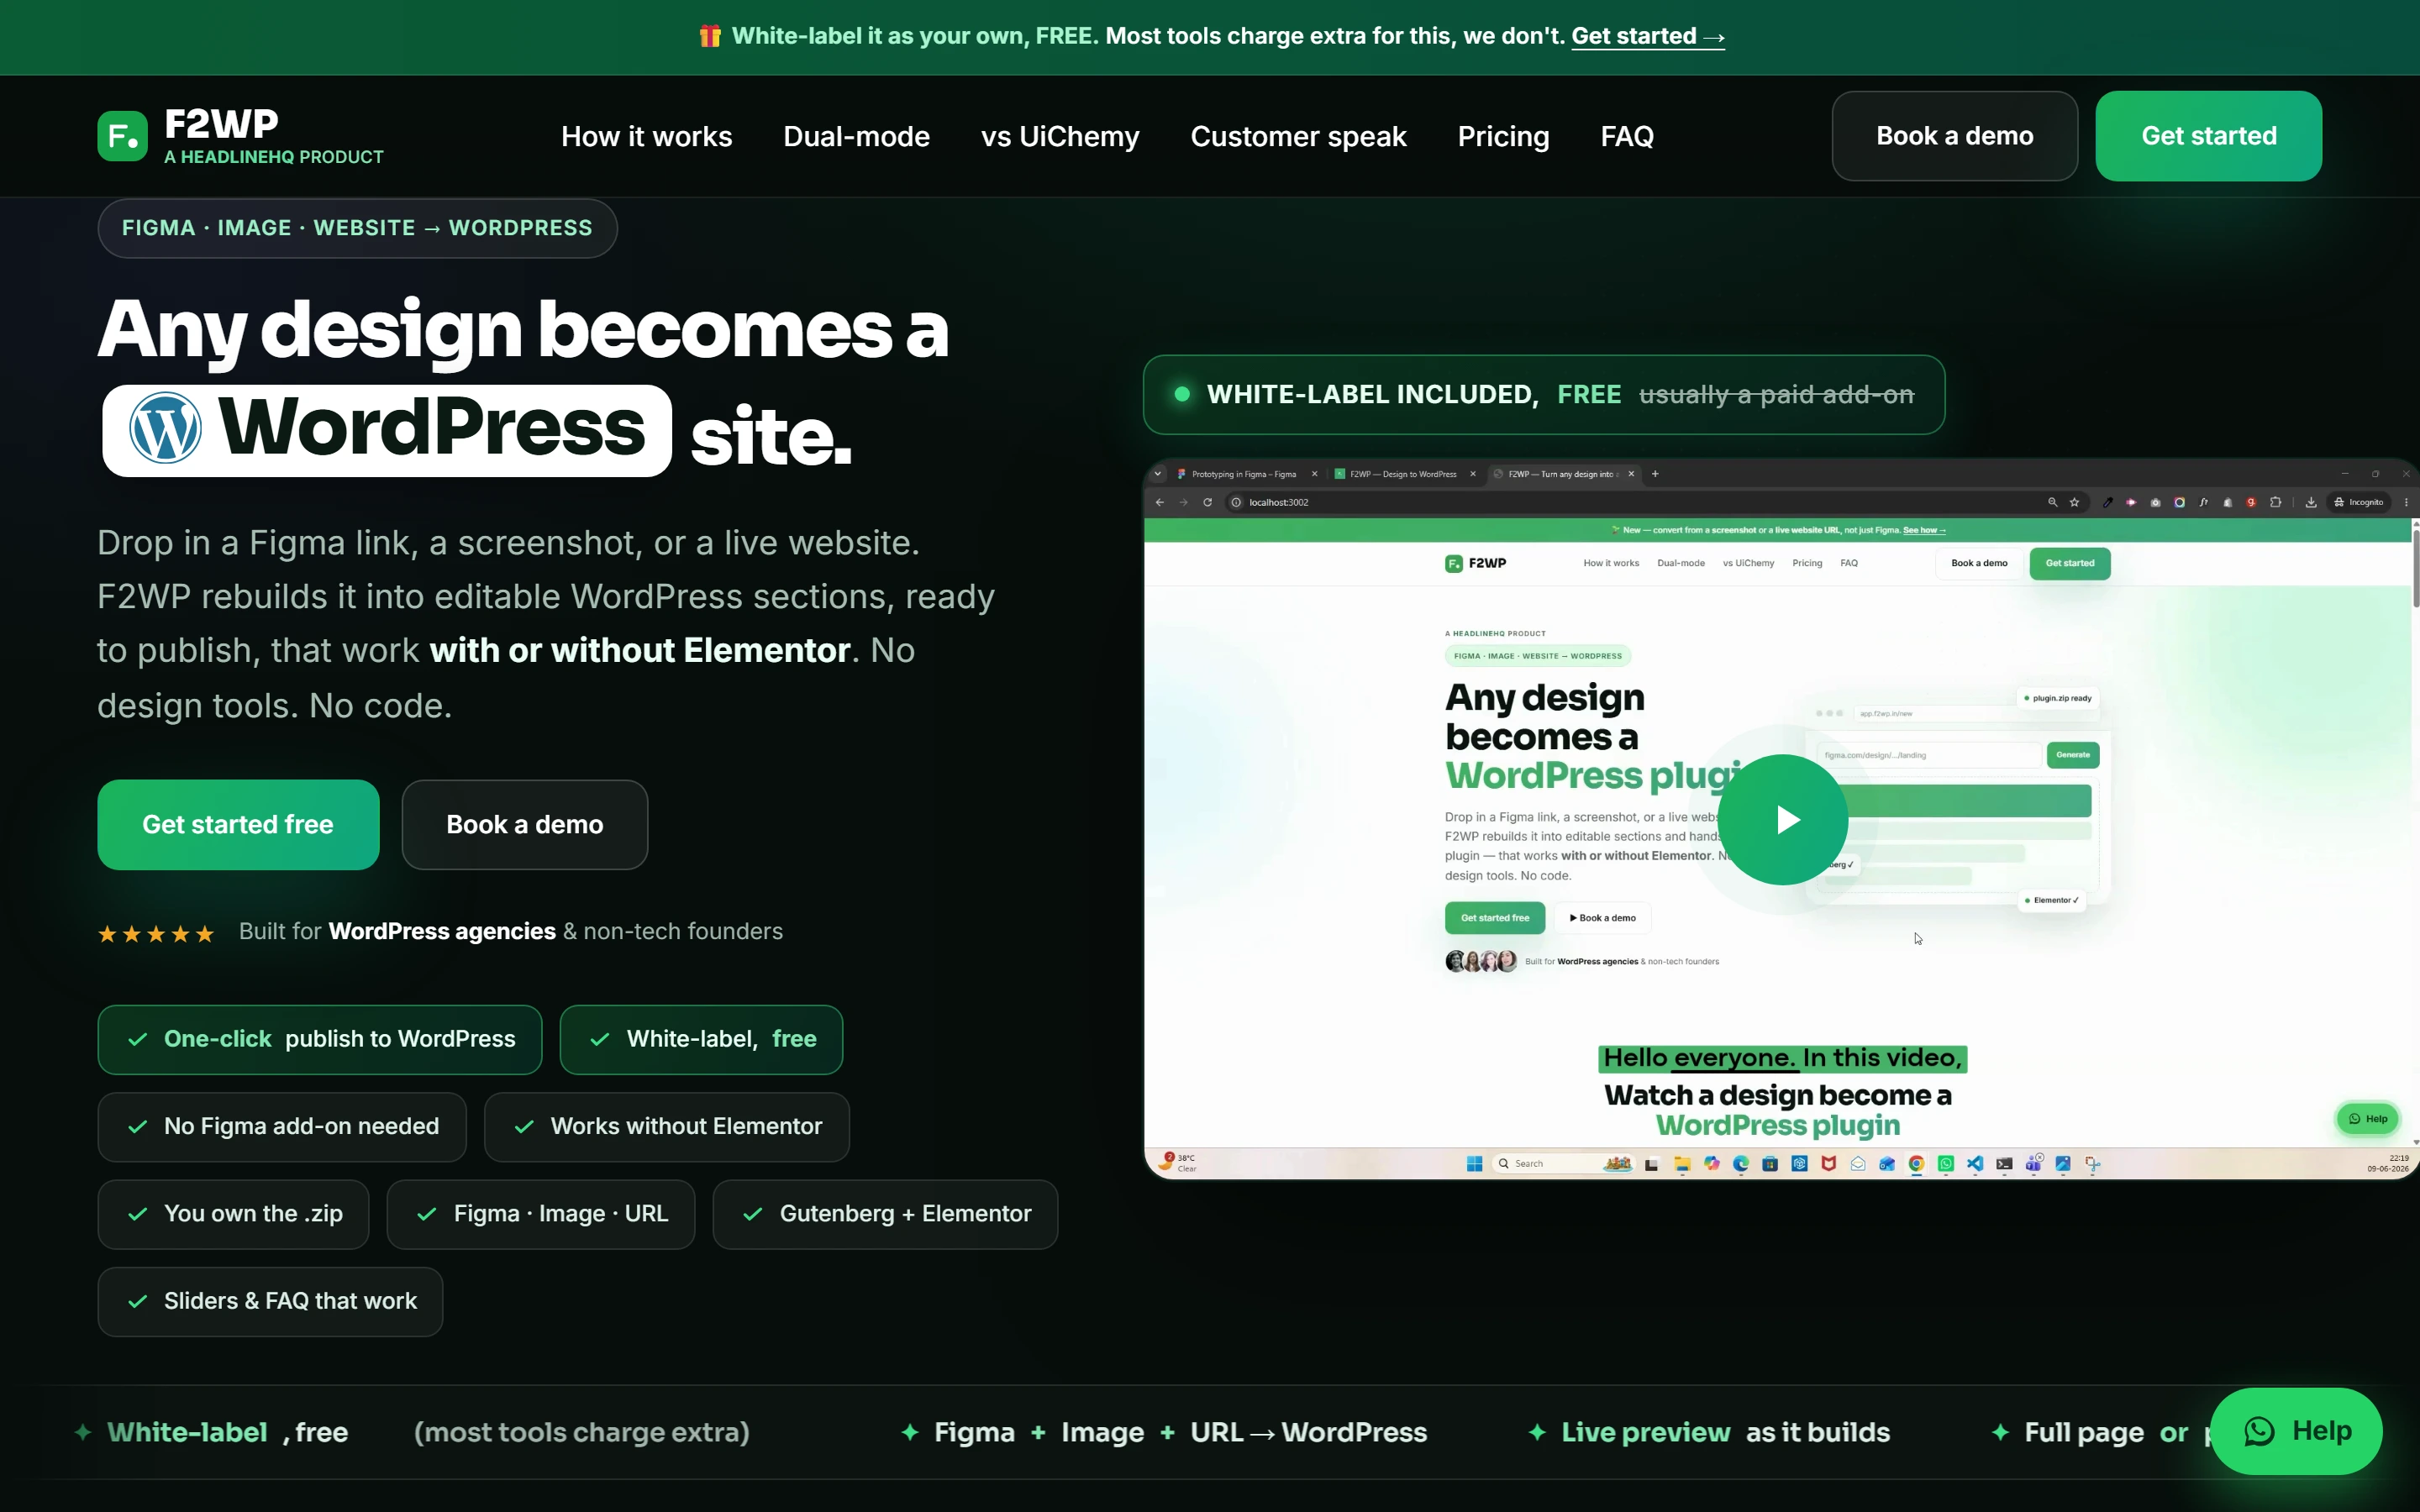The height and width of the screenshot is (1512, 2420).
Task: Open the green WhatsApp 'Help' chat button
Action: [2296, 1431]
